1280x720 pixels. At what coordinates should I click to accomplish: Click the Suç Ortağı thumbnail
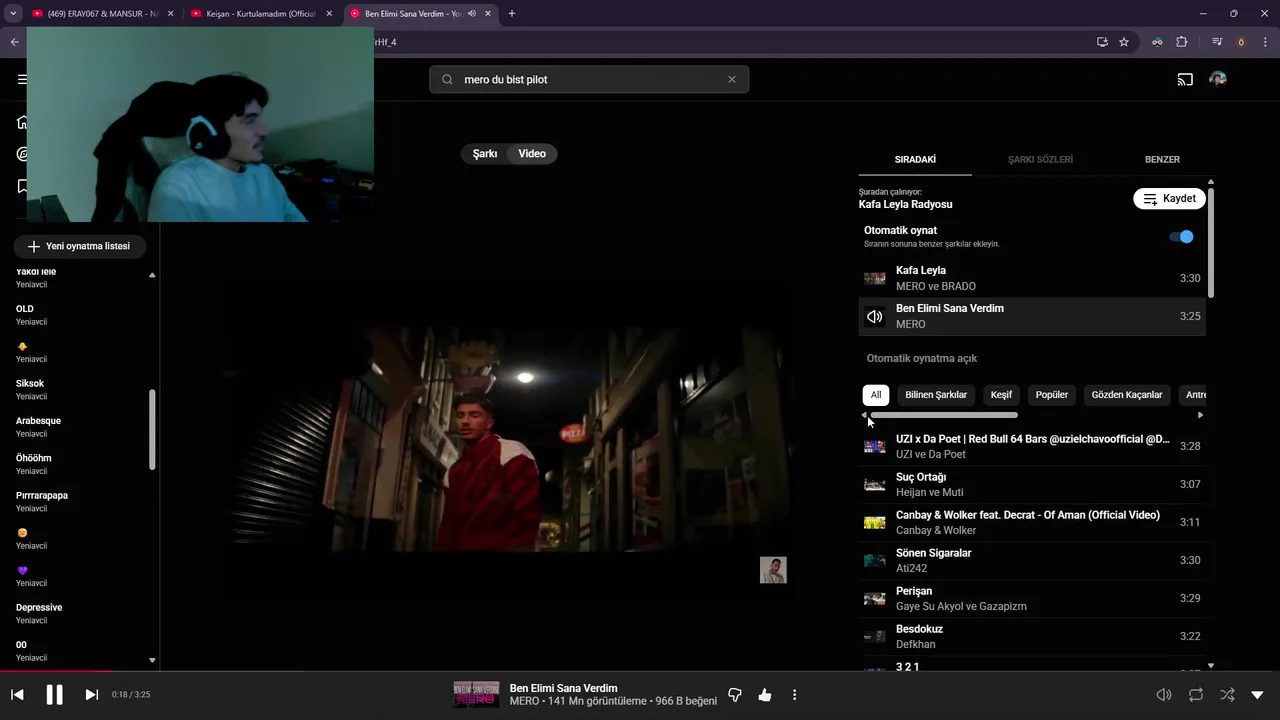click(875, 485)
